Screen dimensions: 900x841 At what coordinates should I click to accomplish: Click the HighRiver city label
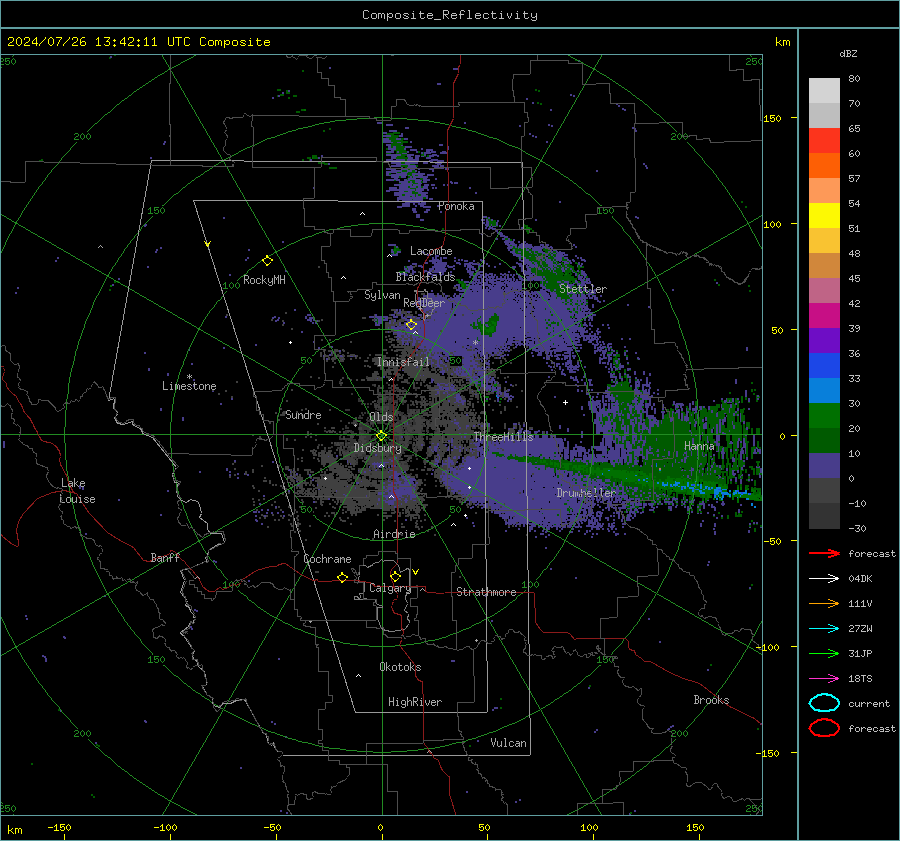pyautogui.click(x=415, y=702)
